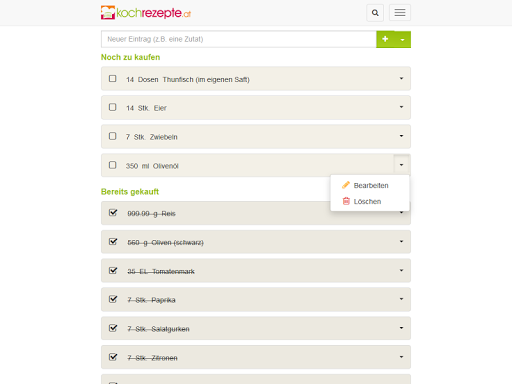This screenshot has width=512, height=384.
Task: Click the Neuer Eintrag input field
Action: click(239, 39)
